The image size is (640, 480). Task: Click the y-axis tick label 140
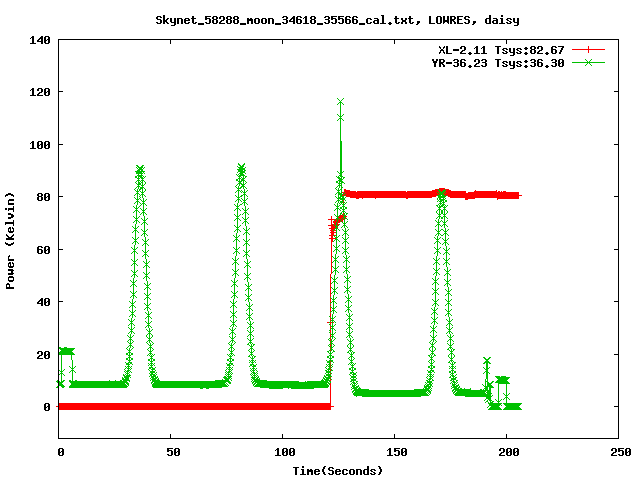coord(40,40)
